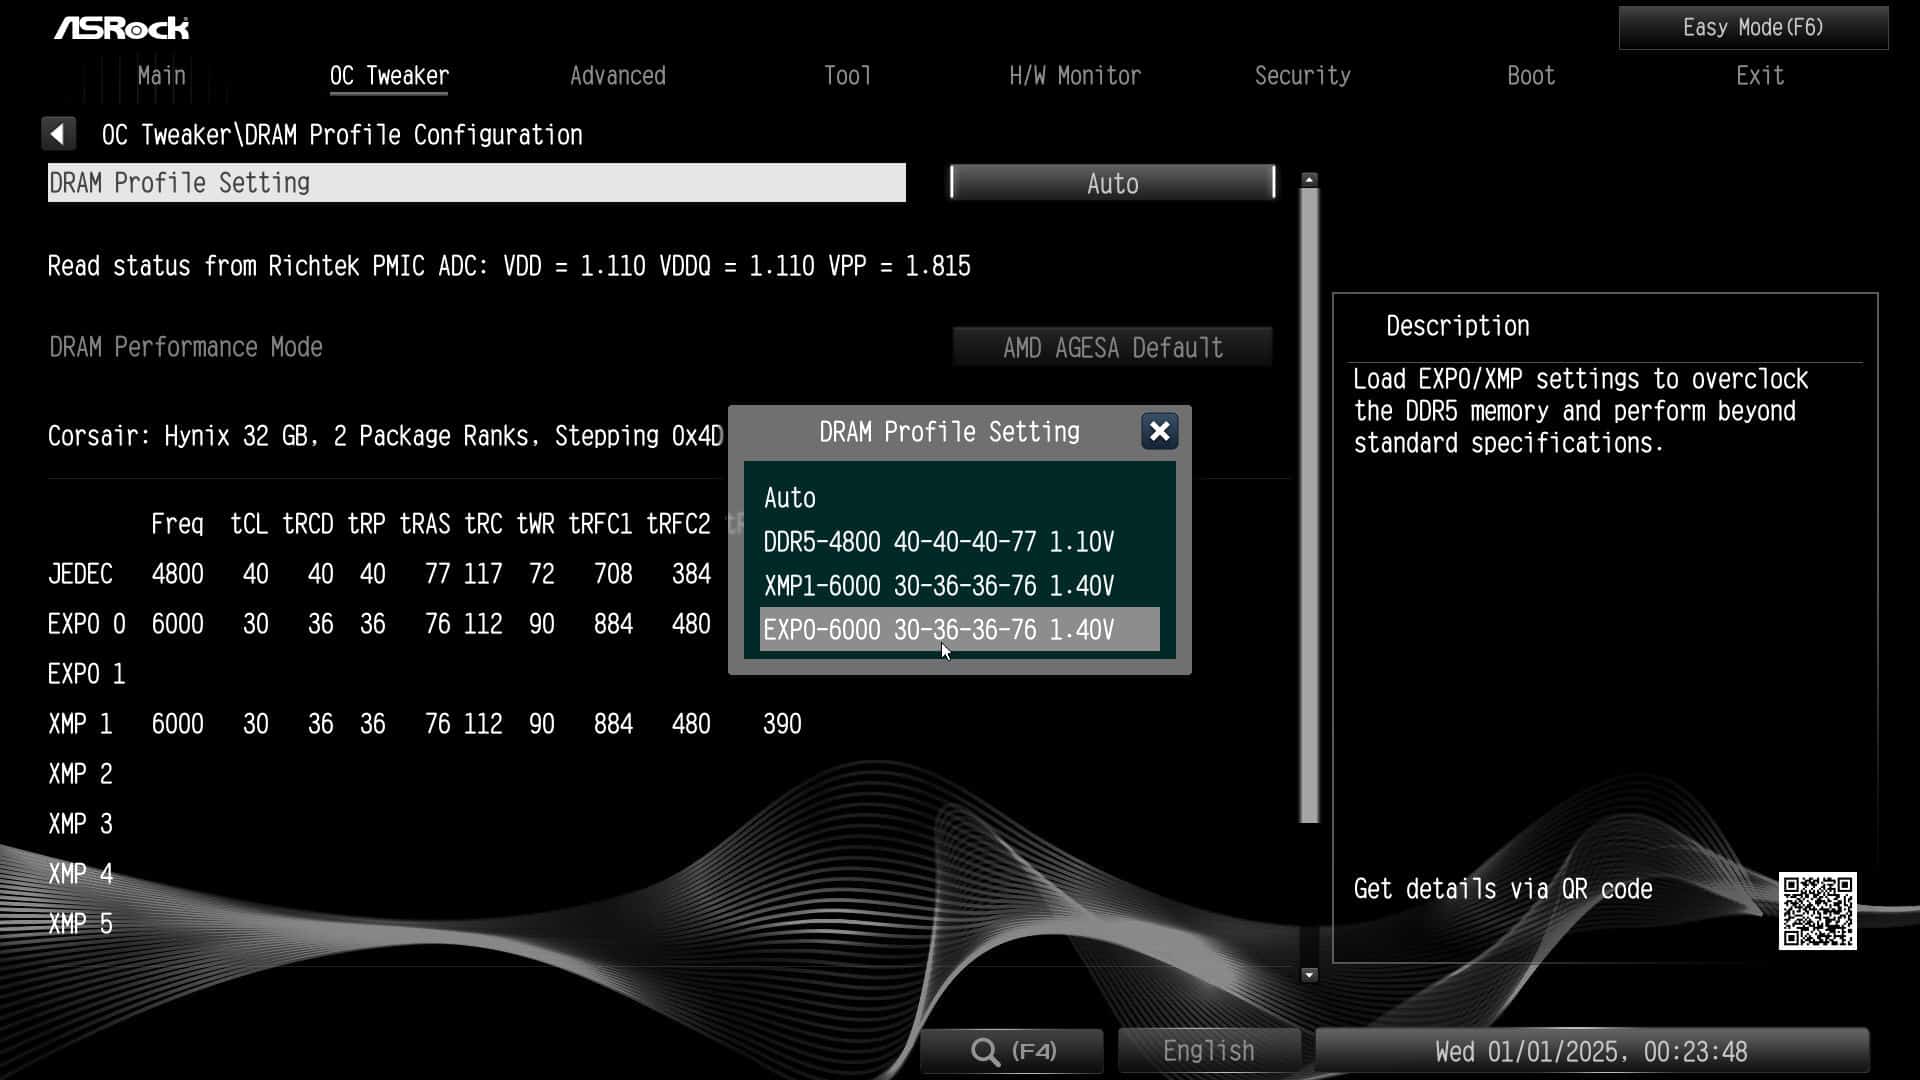Go to the H/W Monitor tab
The width and height of the screenshot is (1920, 1080).
click(x=1075, y=76)
